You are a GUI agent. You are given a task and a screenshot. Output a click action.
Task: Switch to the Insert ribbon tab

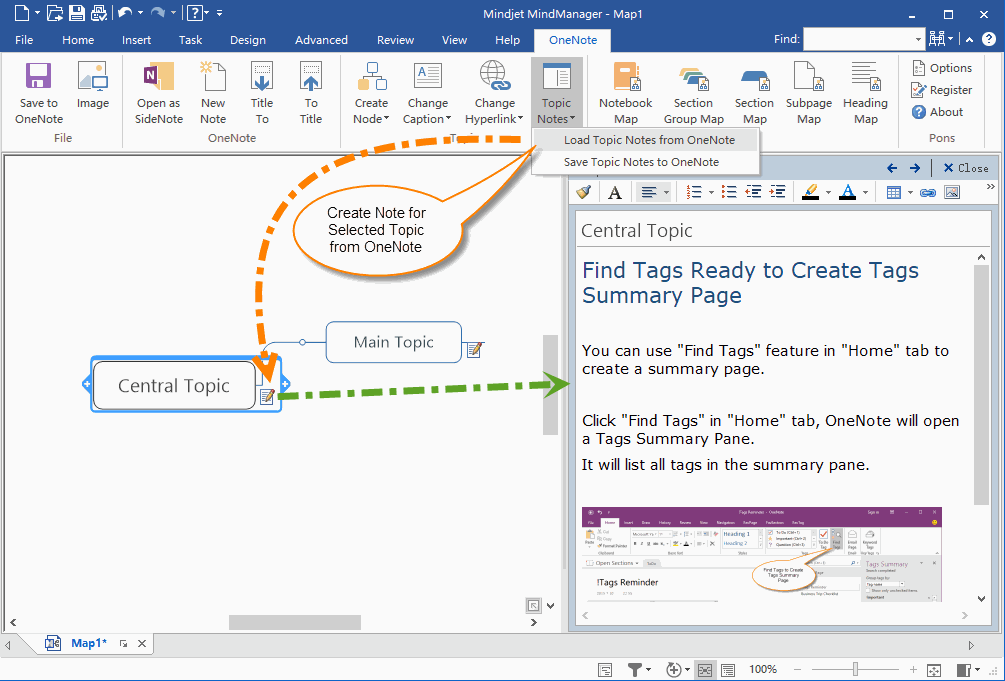[137, 40]
